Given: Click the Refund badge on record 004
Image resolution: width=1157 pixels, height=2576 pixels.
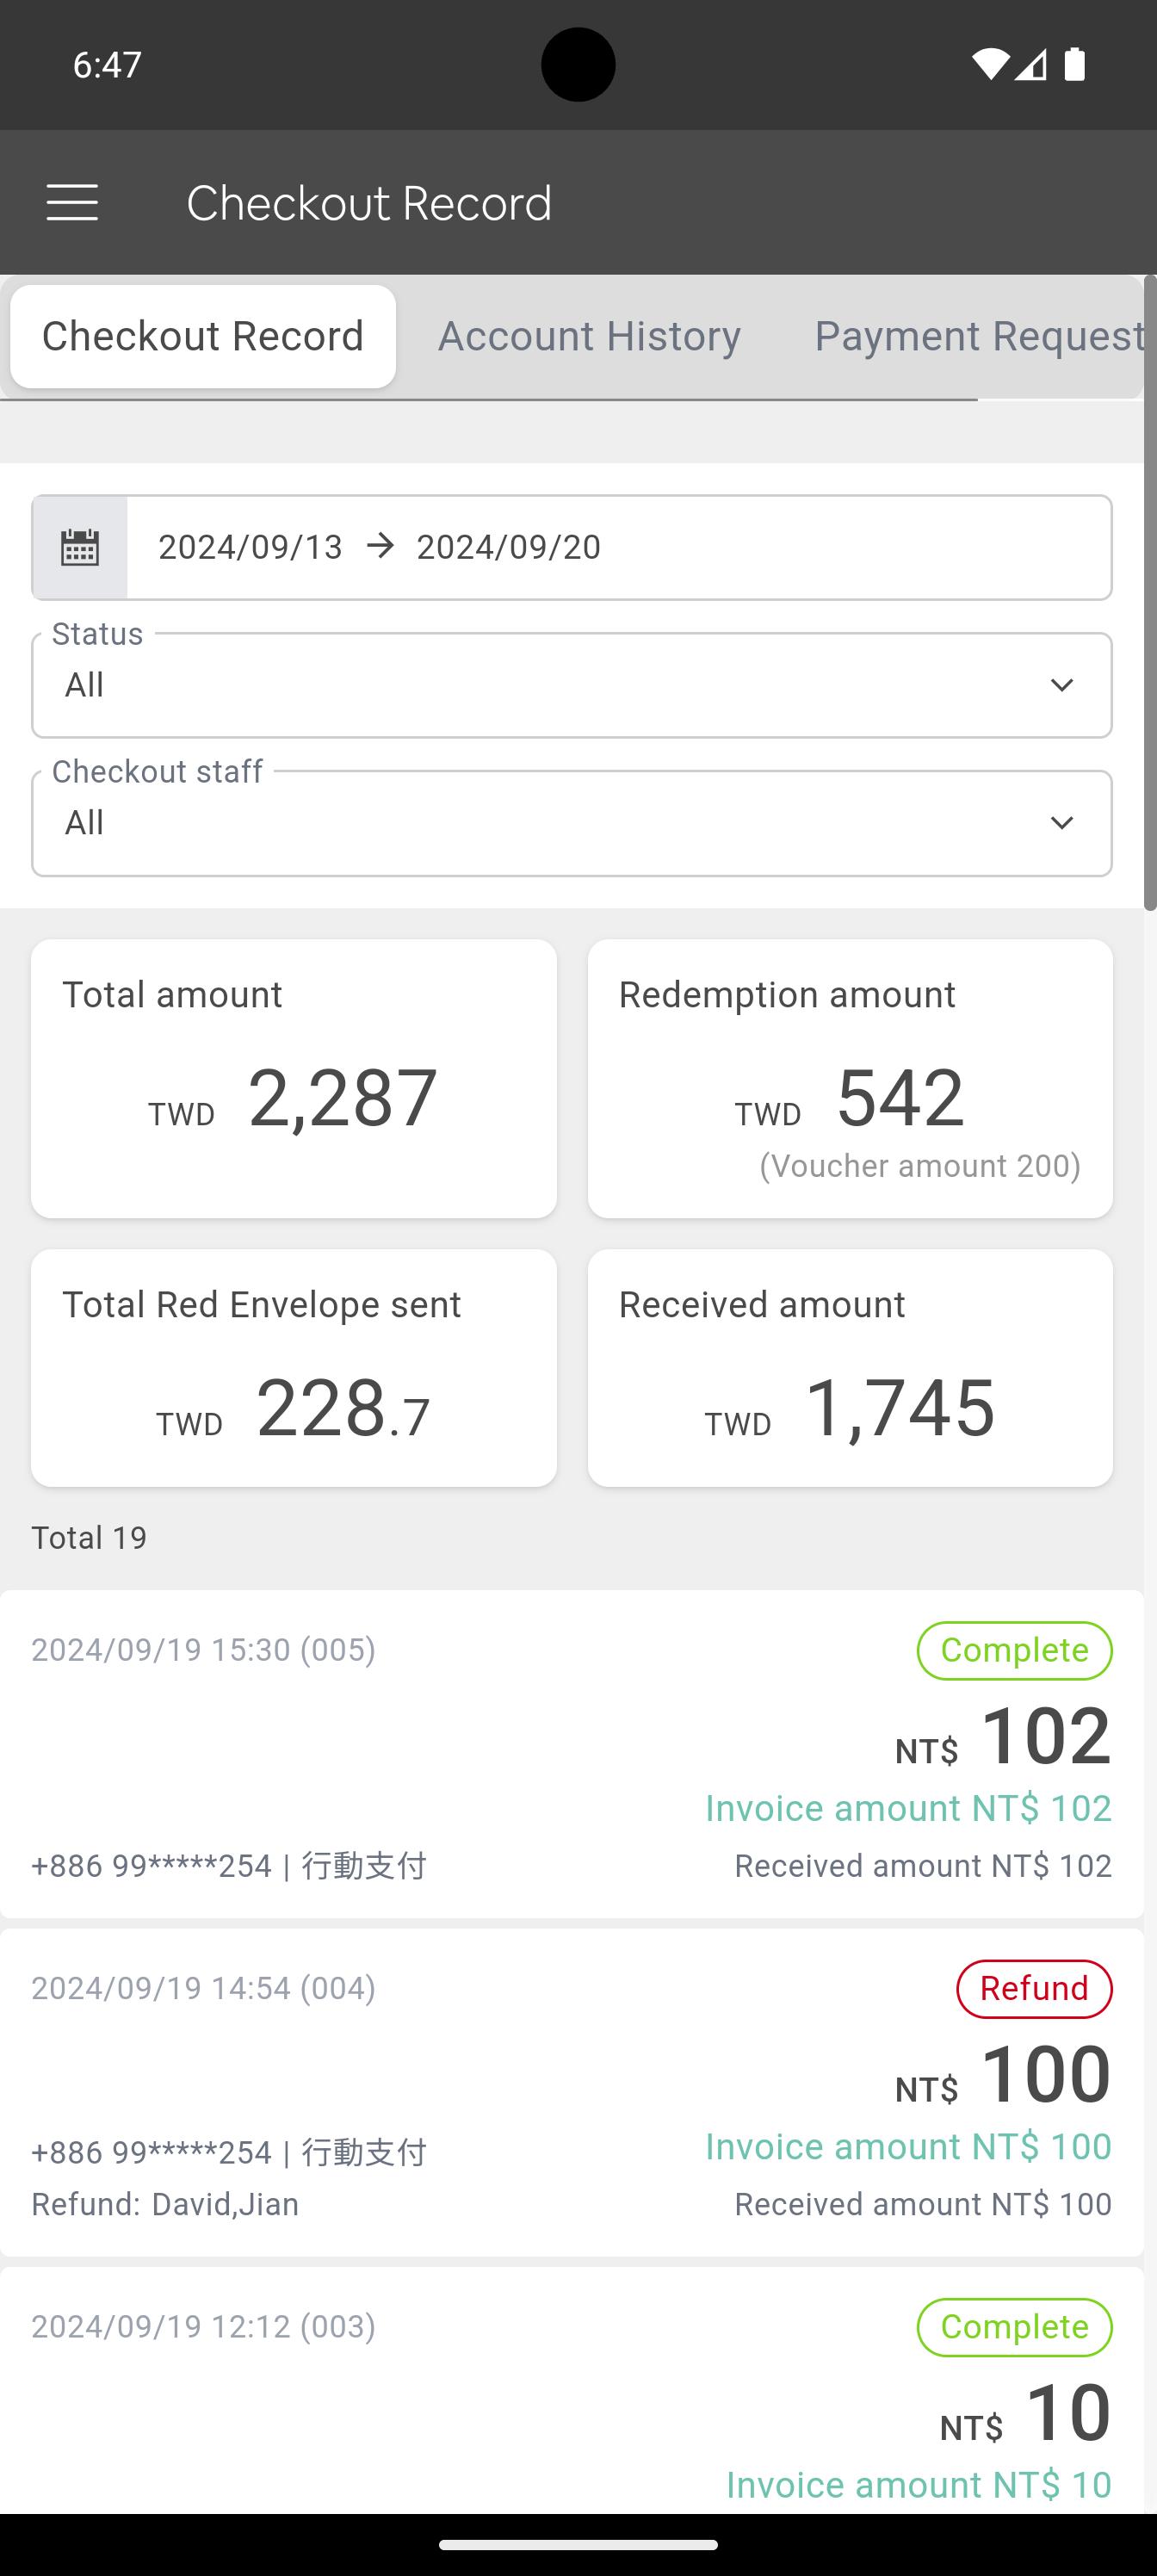Looking at the screenshot, I should 1034,1988.
